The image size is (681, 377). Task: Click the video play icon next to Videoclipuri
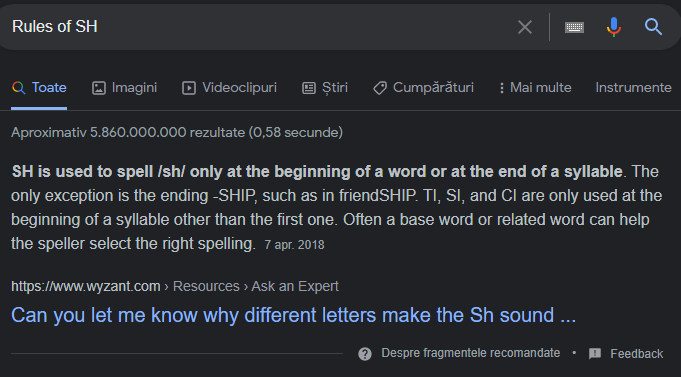188,88
